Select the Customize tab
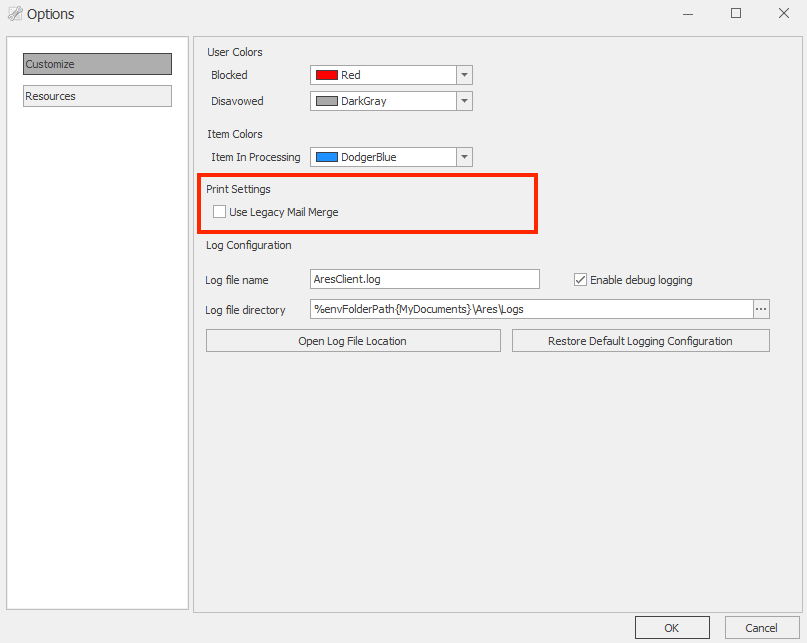The image size is (807, 643). tap(96, 63)
